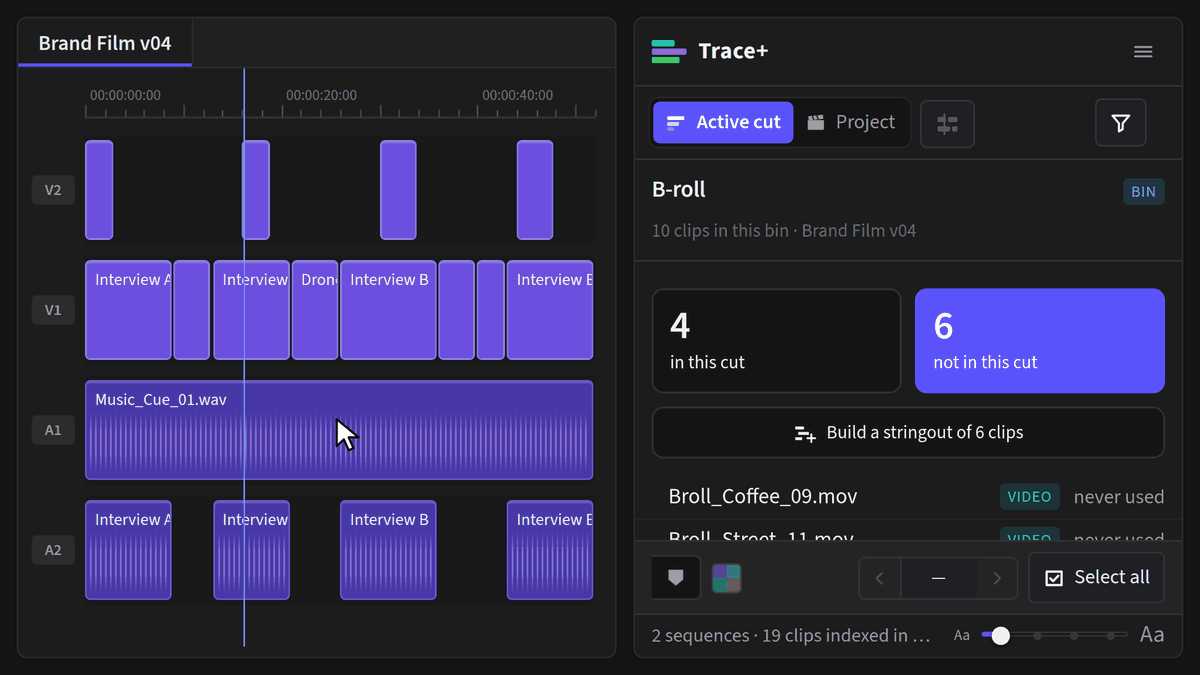Click the "2 sequences · 19 clips indexed" status
Image resolution: width=1200 pixels, height=675 pixels.
pyautogui.click(x=792, y=635)
